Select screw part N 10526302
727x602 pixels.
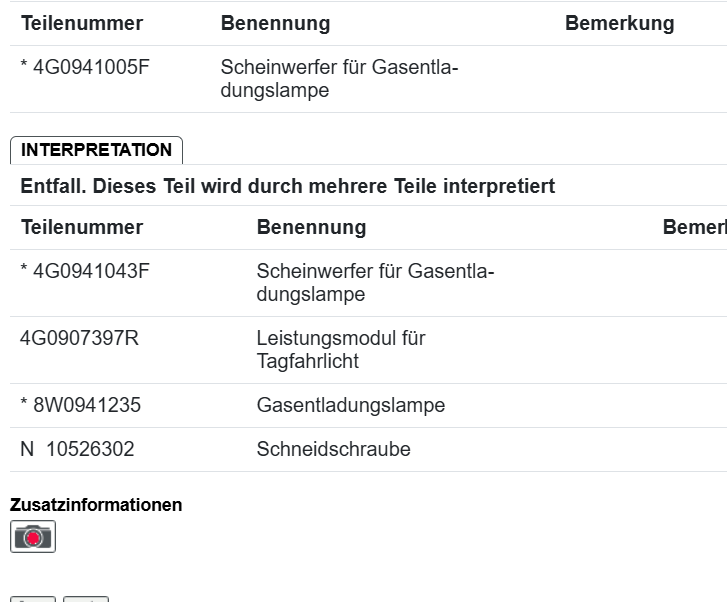click(x=77, y=449)
